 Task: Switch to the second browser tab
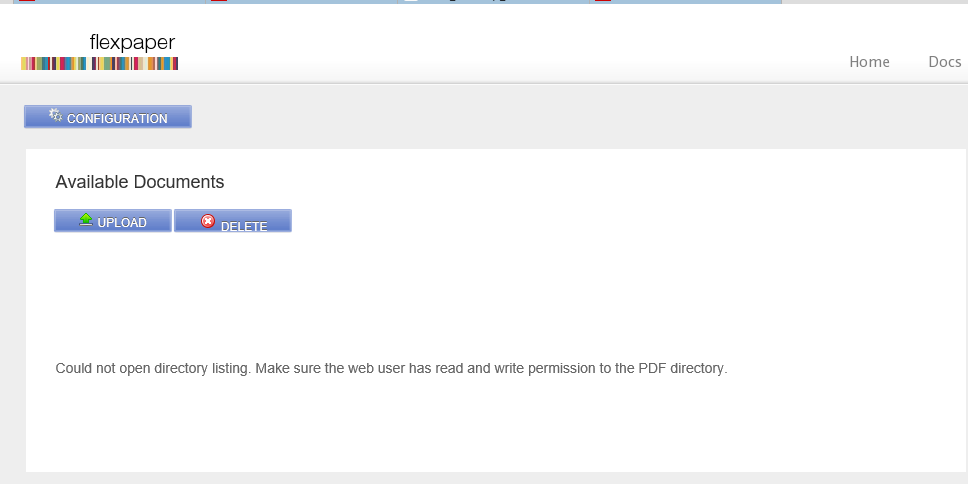pos(301,2)
